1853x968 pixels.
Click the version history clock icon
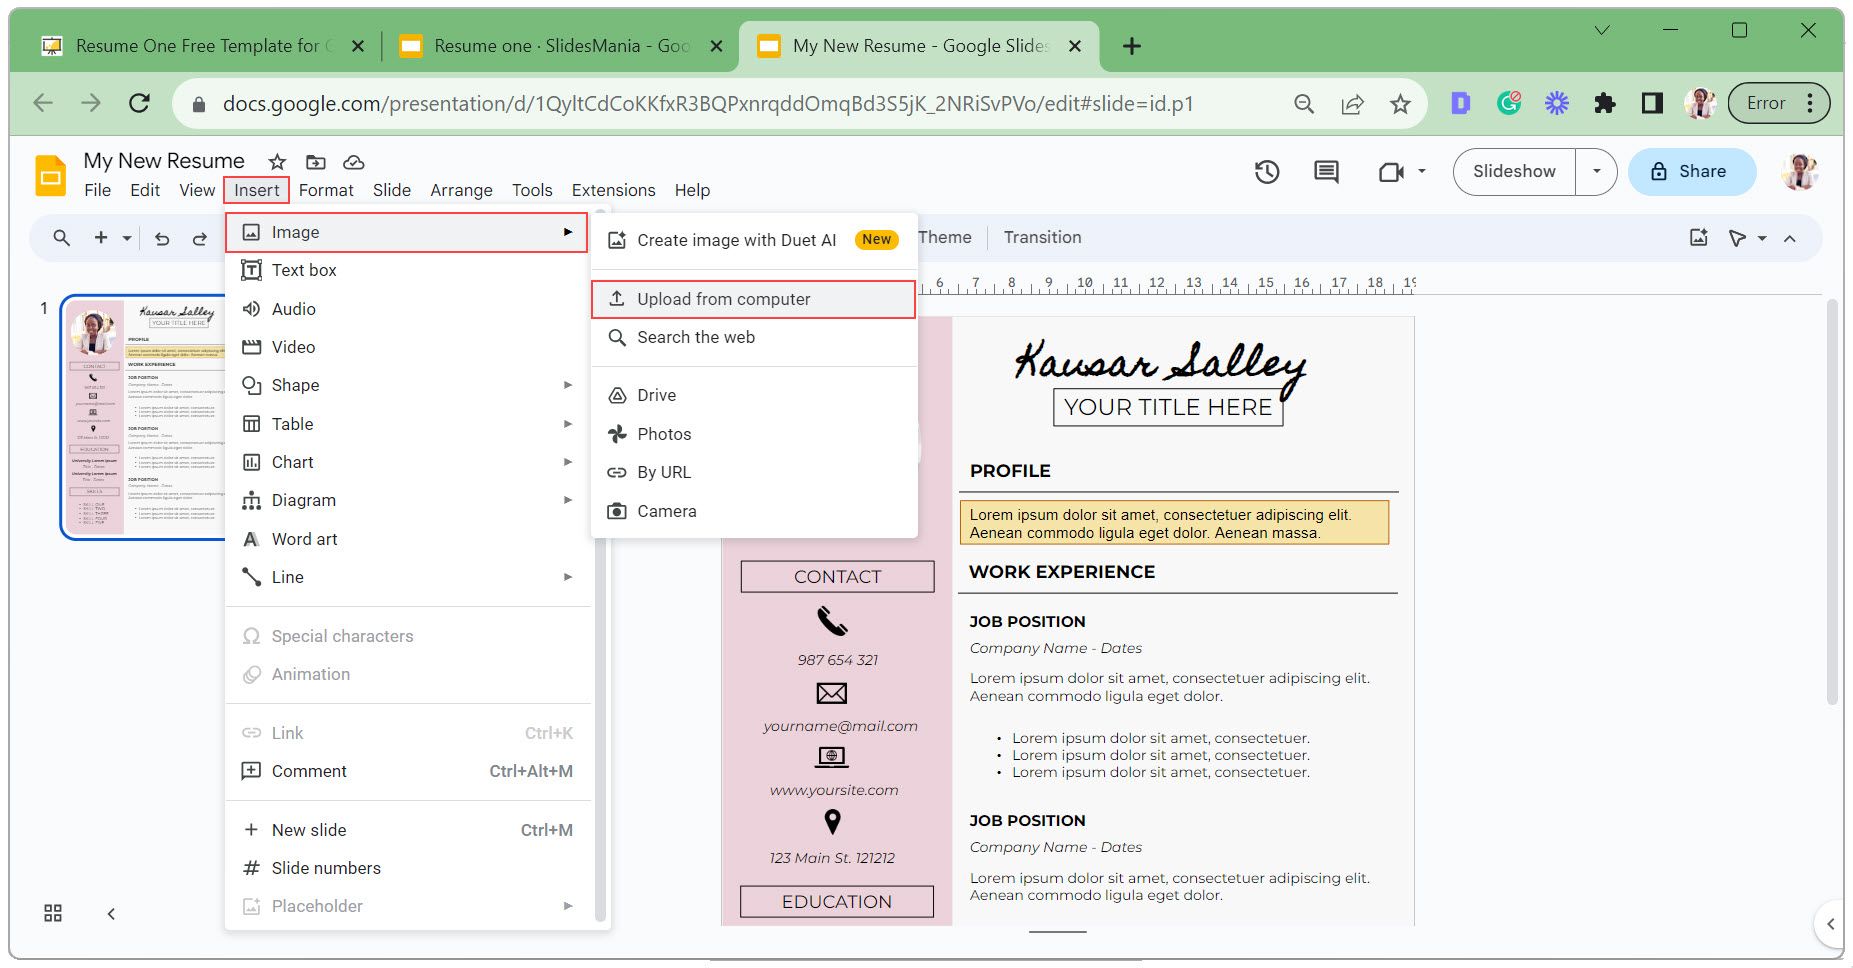(x=1267, y=172)
